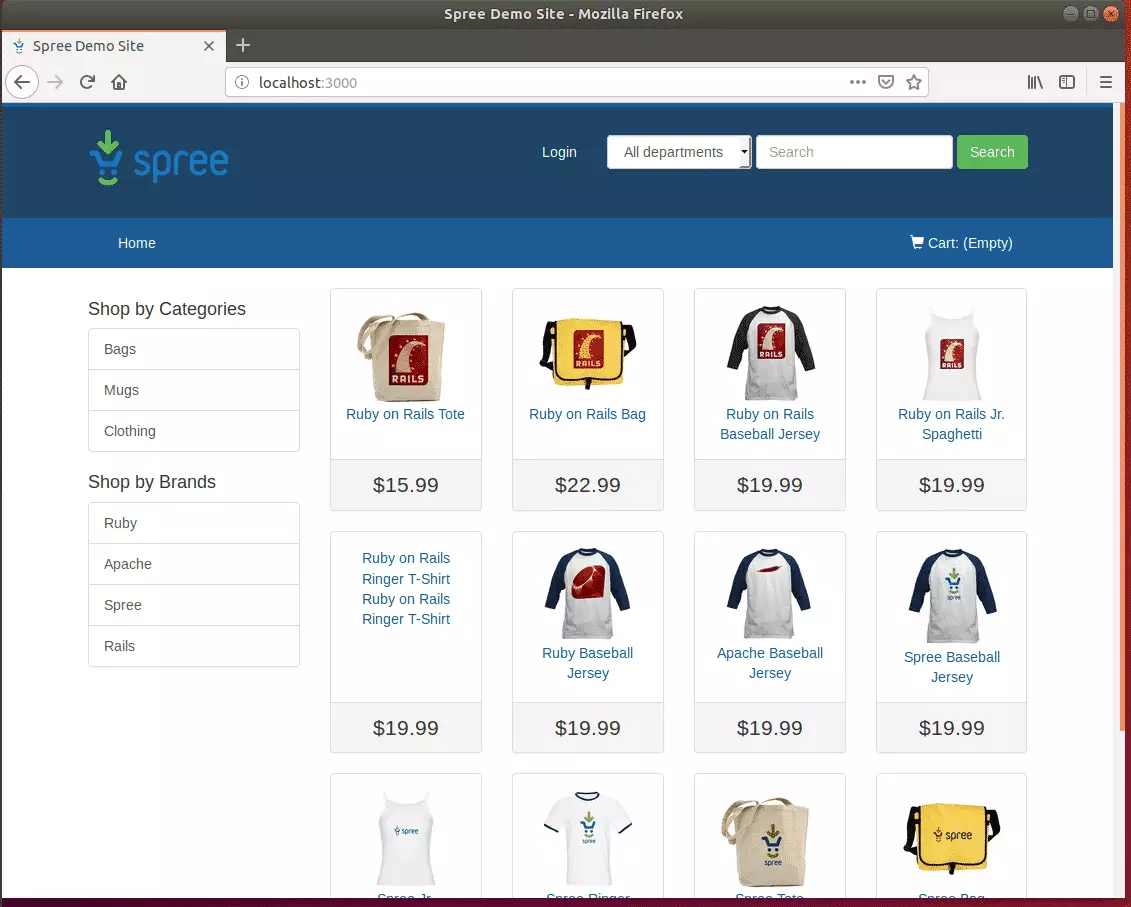Click the Ruby on Rails Tote link
The height and width of the screenshot is (907, 1131).
[405, 414]
